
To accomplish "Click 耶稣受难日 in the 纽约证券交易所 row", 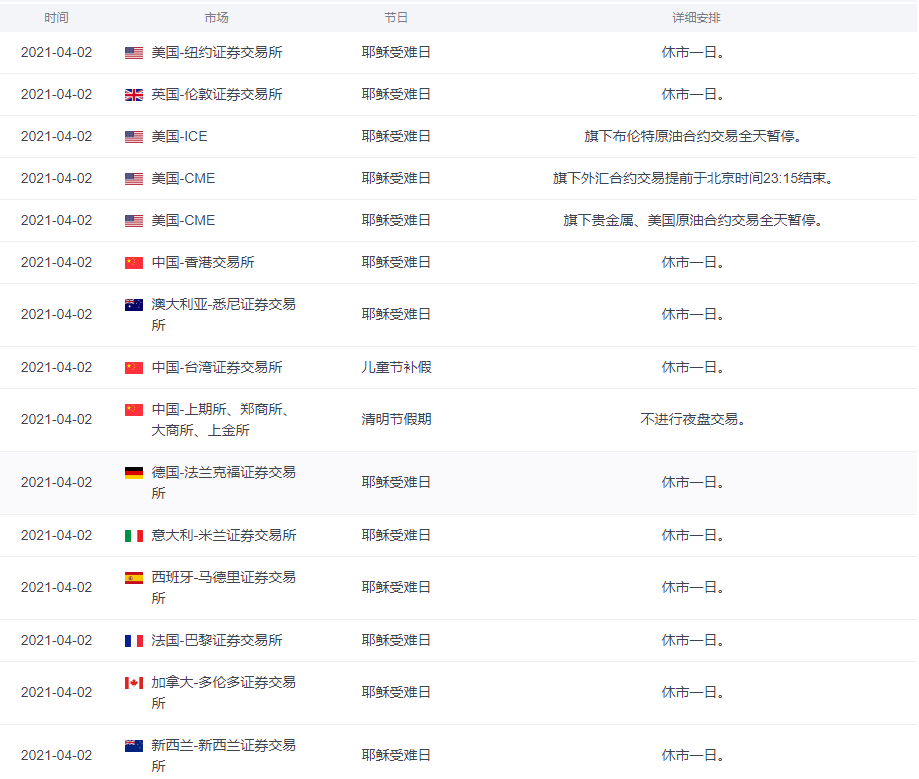I will coord(396,52).
